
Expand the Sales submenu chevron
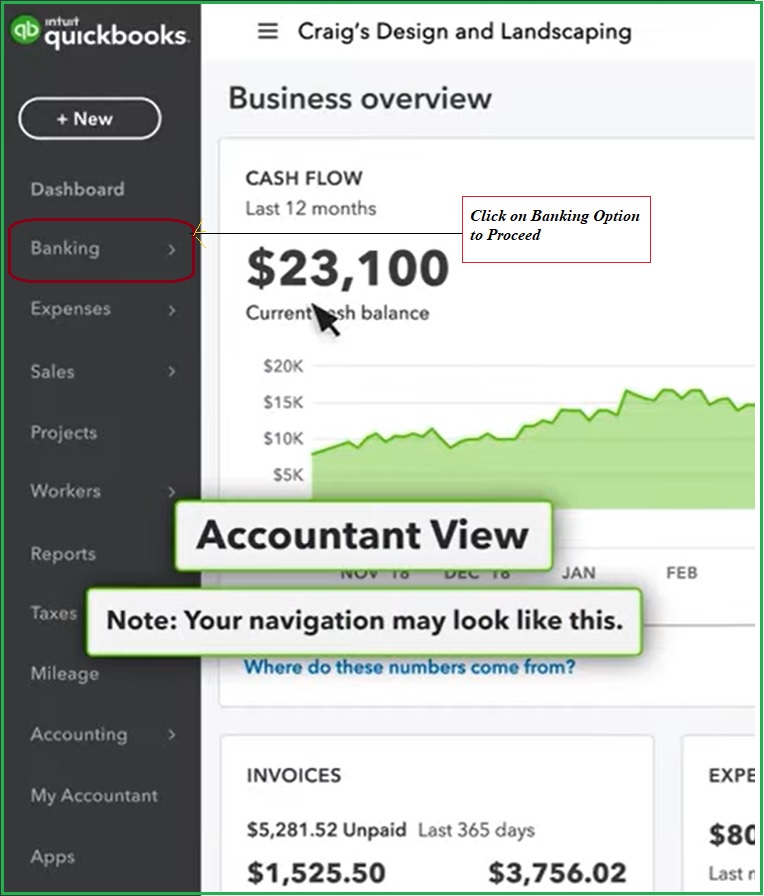(171, 371)
